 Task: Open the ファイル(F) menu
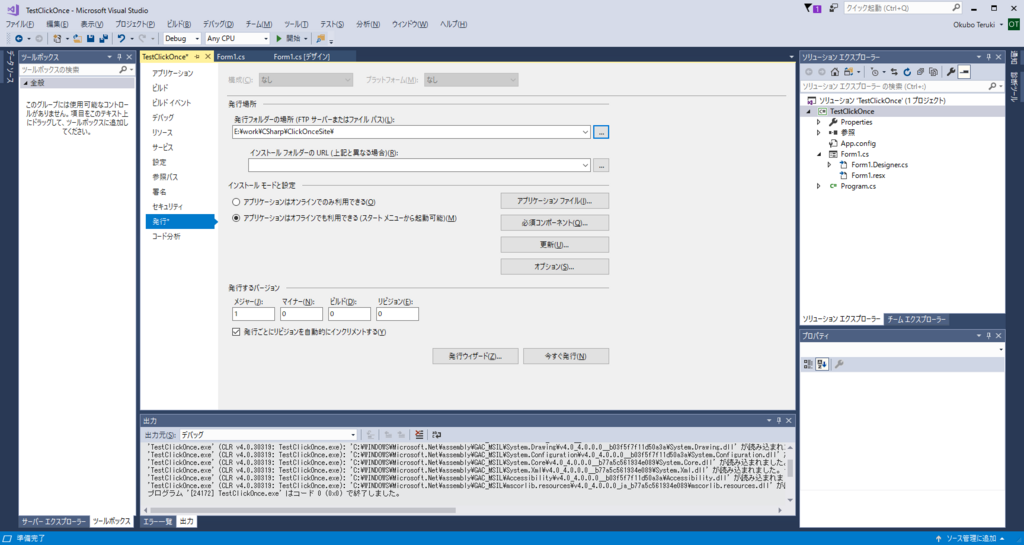[x=20, y=24]
